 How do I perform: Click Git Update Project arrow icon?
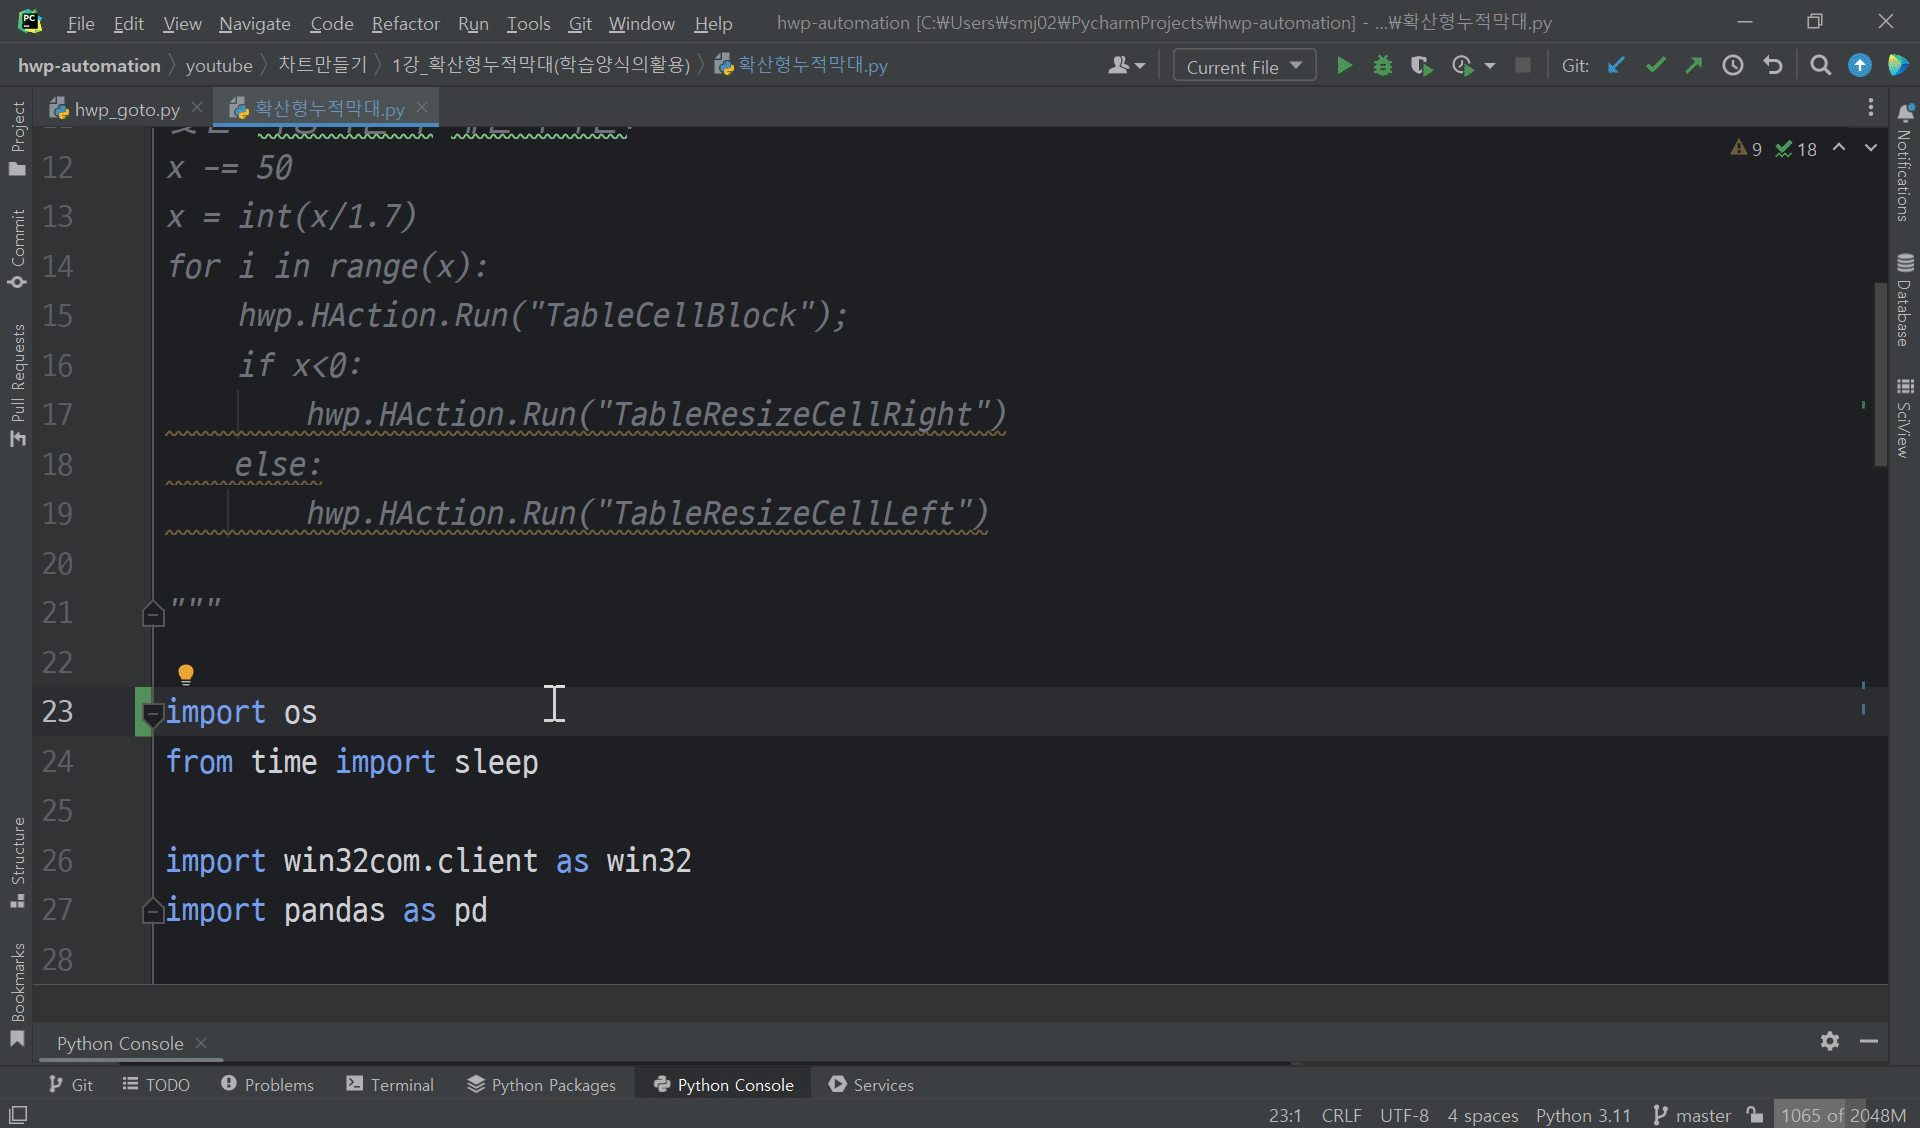click(1616, 66)
